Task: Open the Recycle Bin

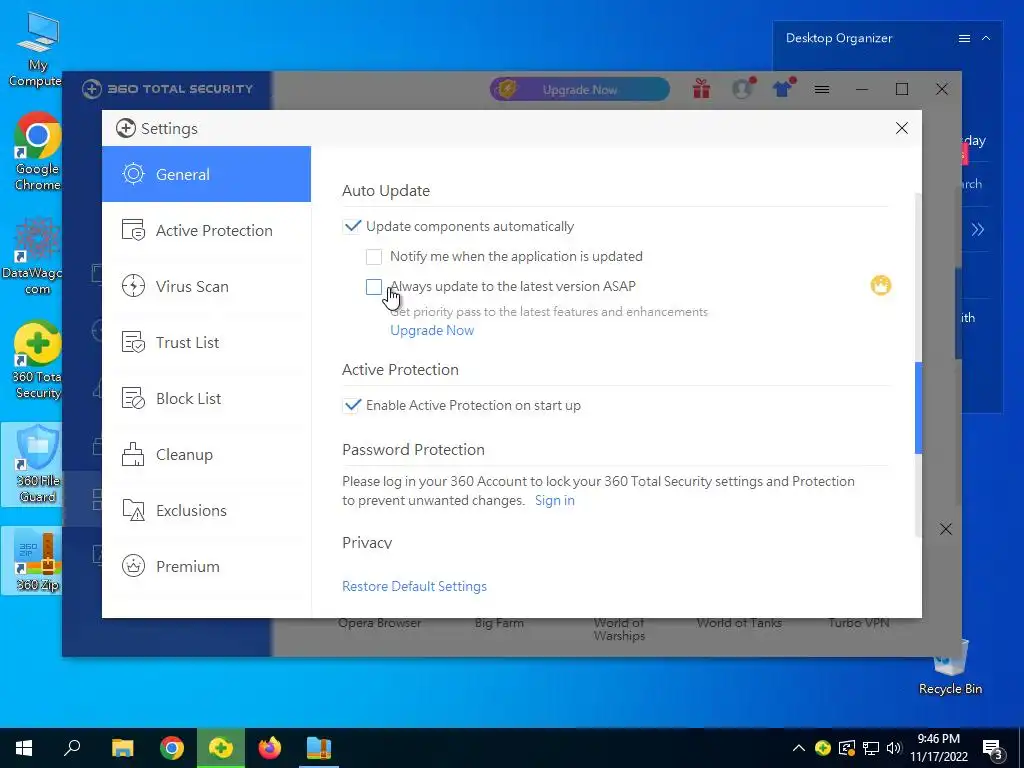Action: (x=950, y=666)
